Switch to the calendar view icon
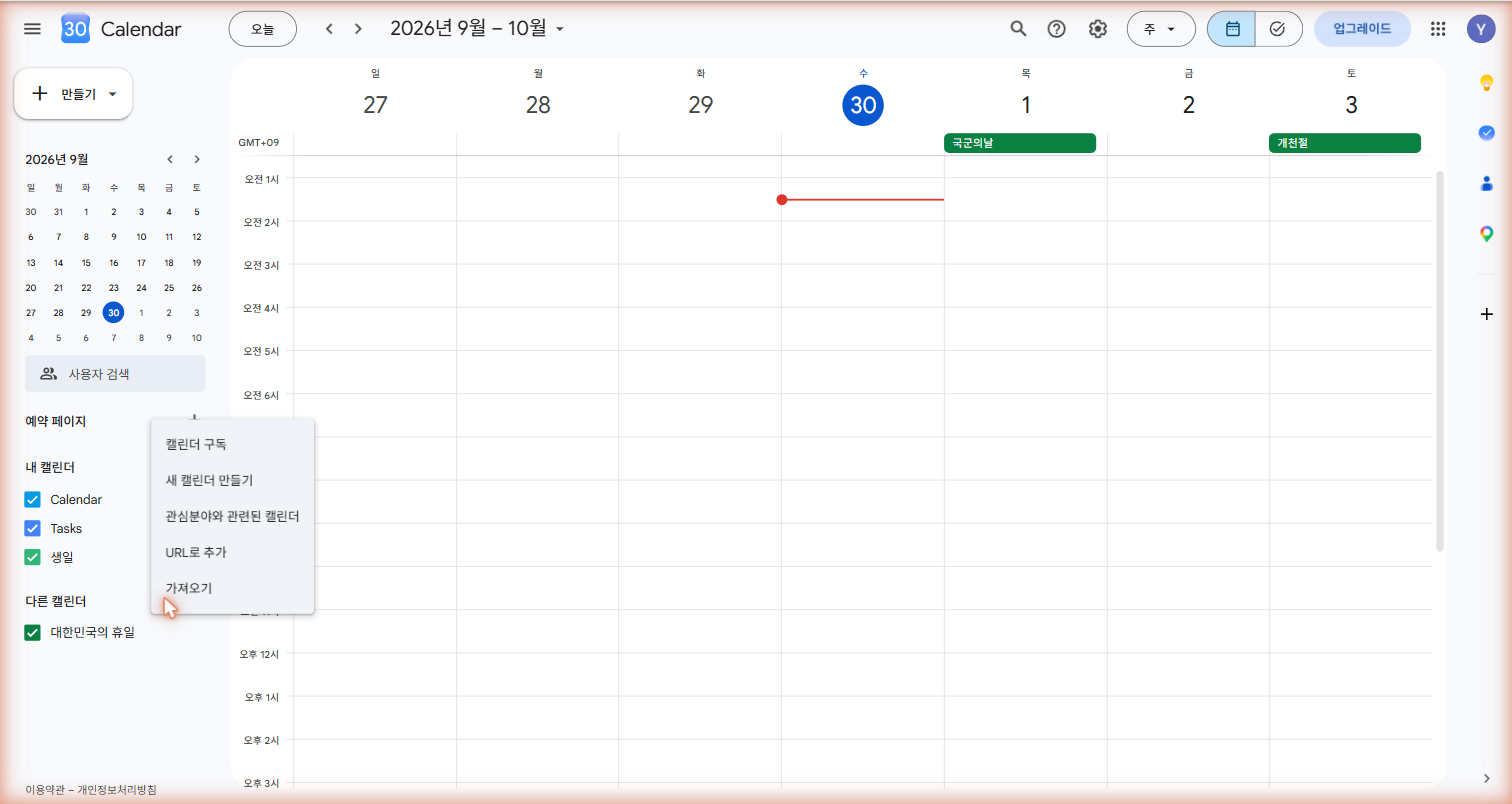1512x804 pixels. pos(1231,29)
